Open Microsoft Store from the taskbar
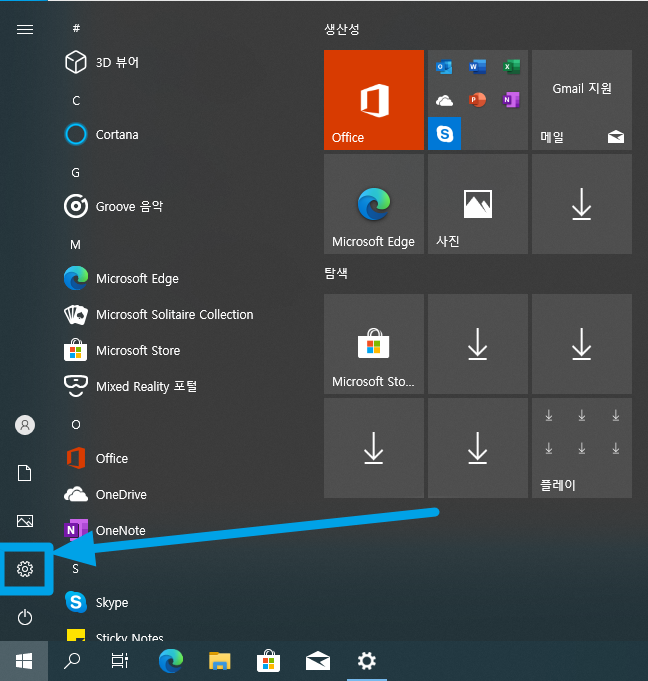The width and height of the screenshot is (648, 681). 268,661
